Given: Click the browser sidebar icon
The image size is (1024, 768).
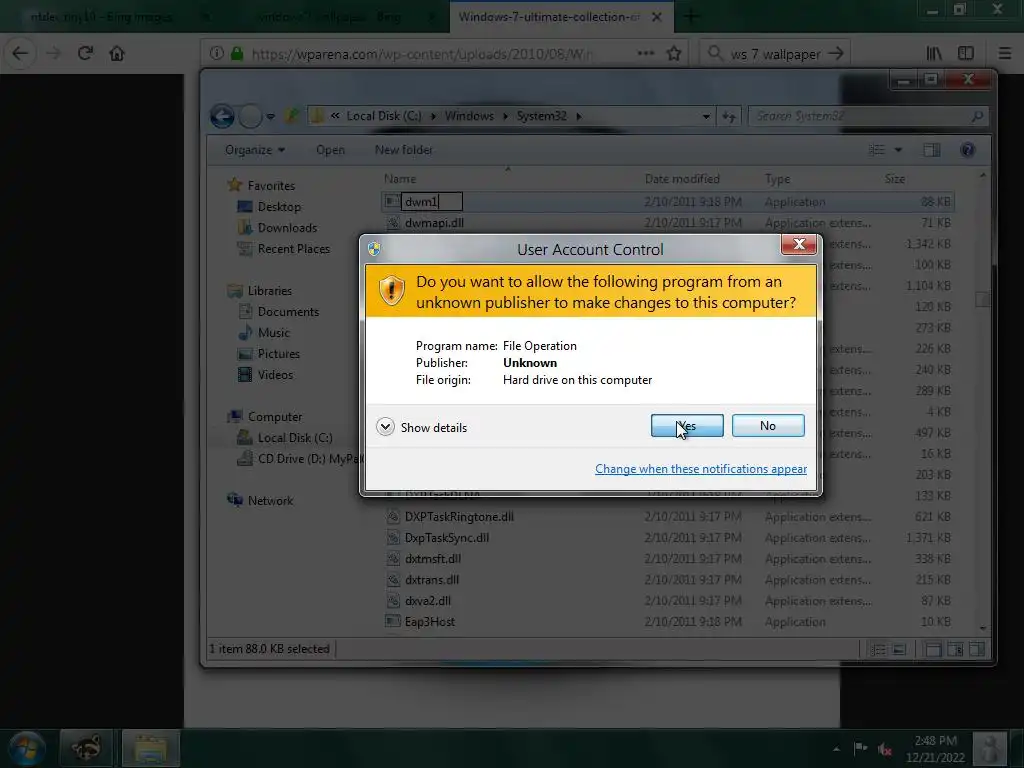Looking at the screenshot, I should click(x=966, y=54).
